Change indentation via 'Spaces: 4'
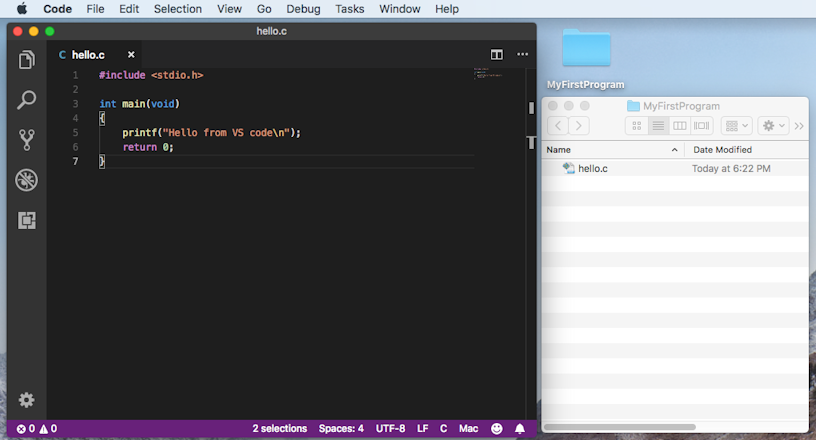The width and height of the screenshot is (816, 440). [x=341, y=429]
